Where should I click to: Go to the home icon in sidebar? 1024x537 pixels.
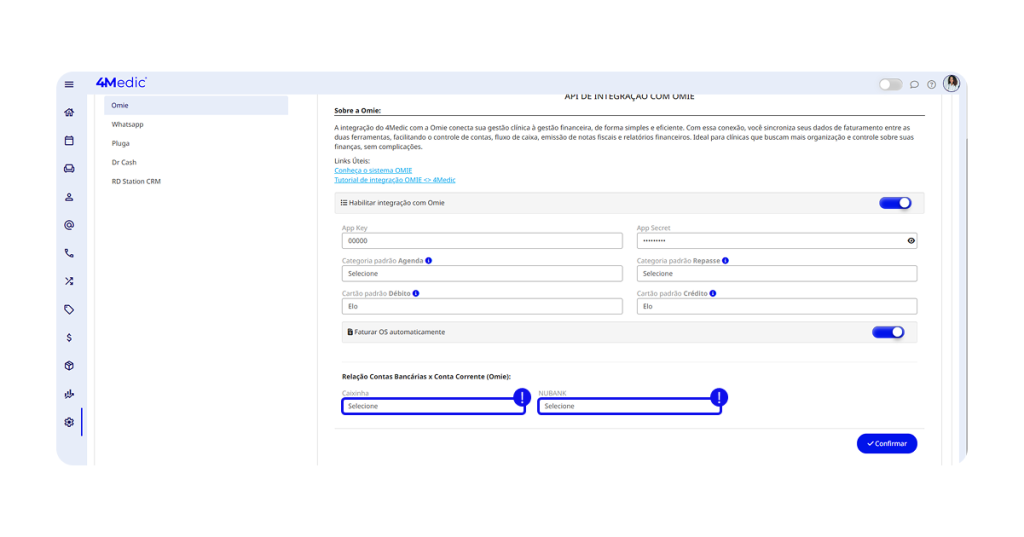click(x=69, y=113)
